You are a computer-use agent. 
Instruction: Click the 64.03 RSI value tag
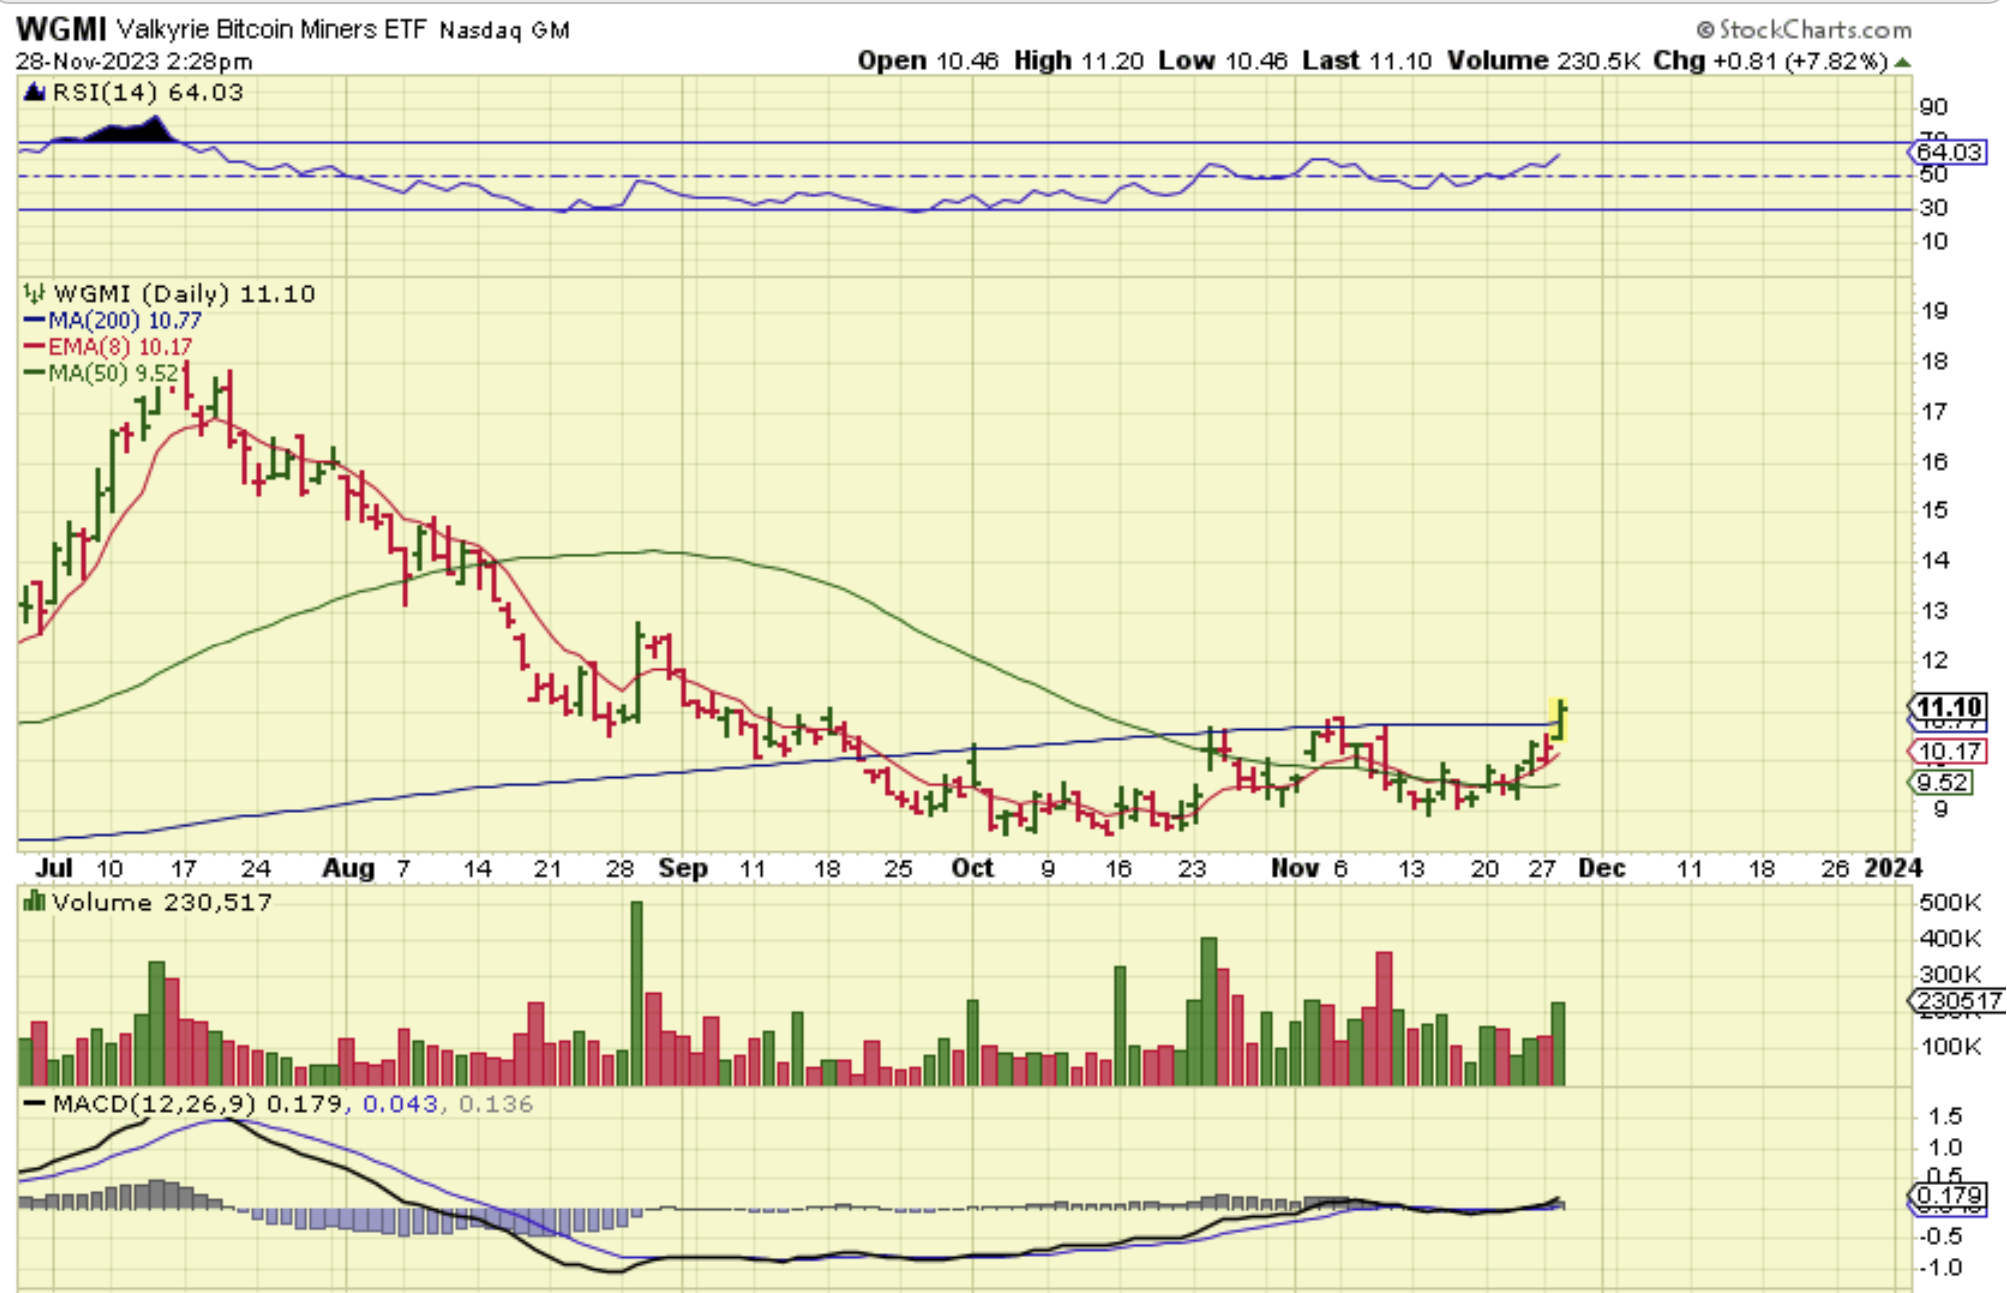[x=1948, y=152]
